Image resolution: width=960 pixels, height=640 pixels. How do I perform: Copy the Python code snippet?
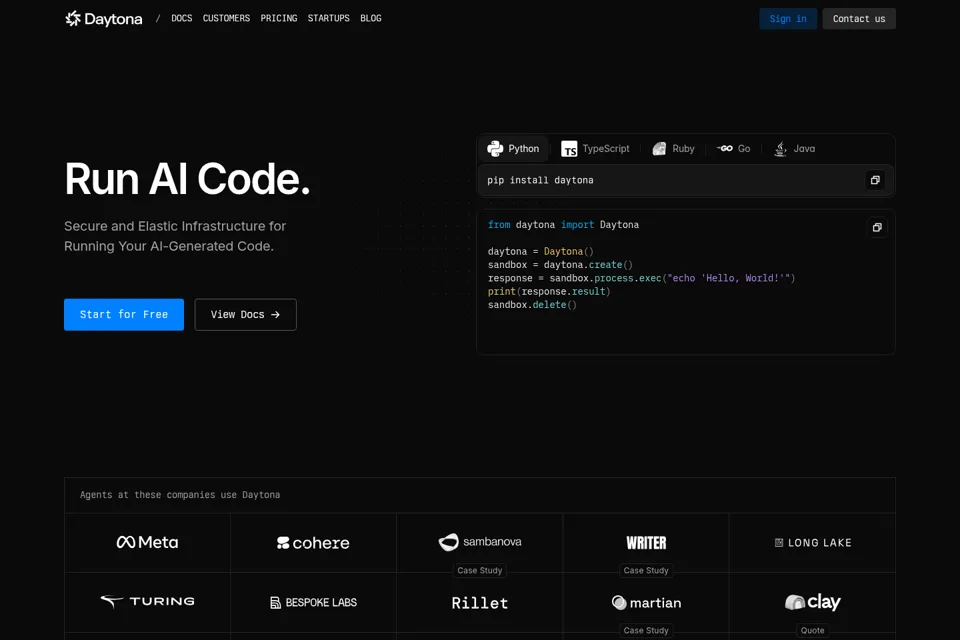[877, 227]
